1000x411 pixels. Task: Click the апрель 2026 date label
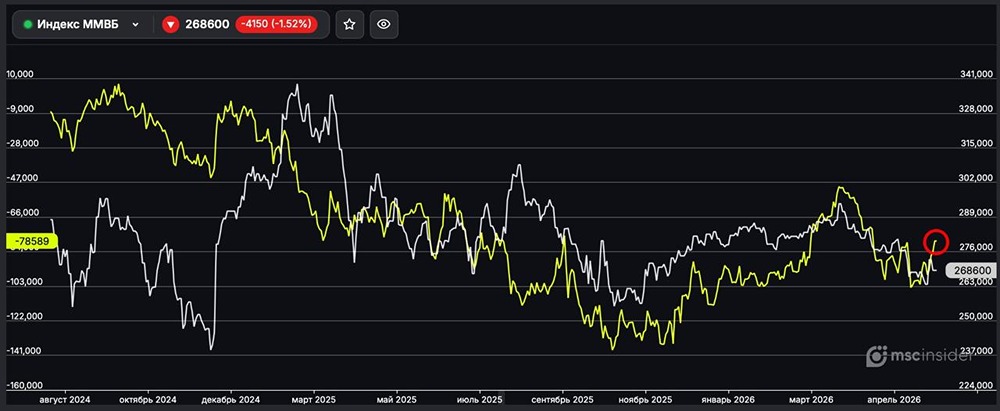(895, 399)
